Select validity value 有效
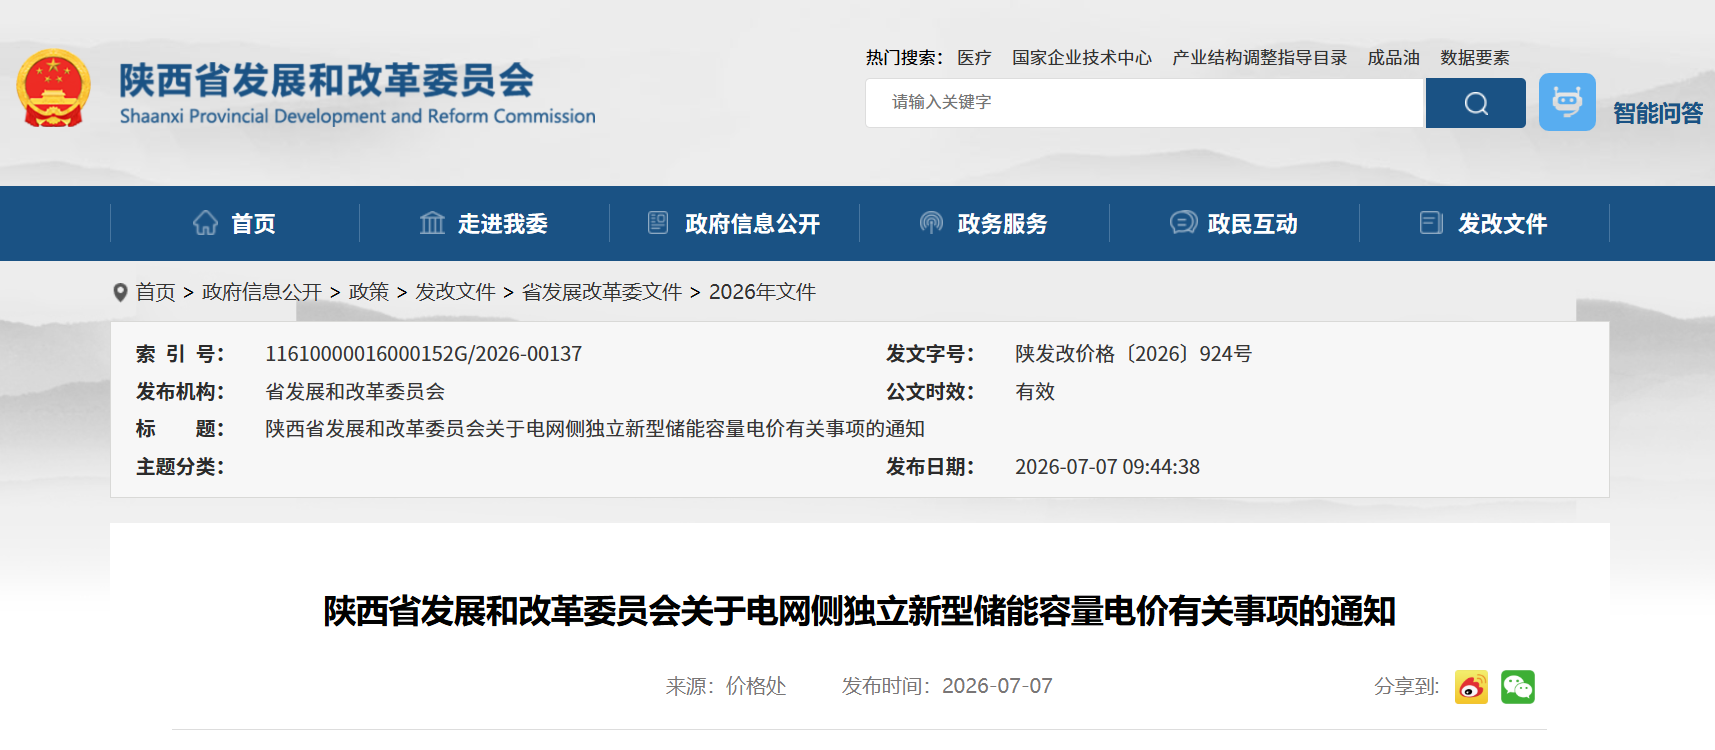Screen dimensions: 1715x750 point(1035,392)
